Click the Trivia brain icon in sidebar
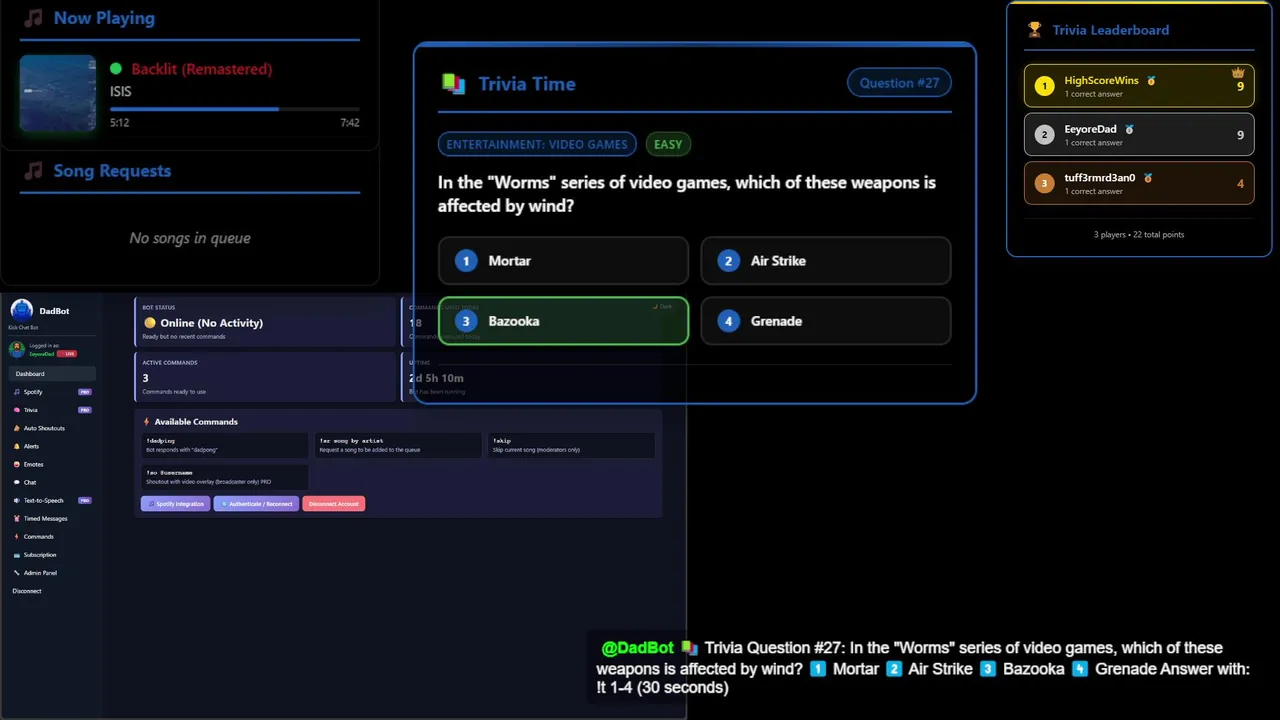The image size is (1280, 720). tap(16, 410)
